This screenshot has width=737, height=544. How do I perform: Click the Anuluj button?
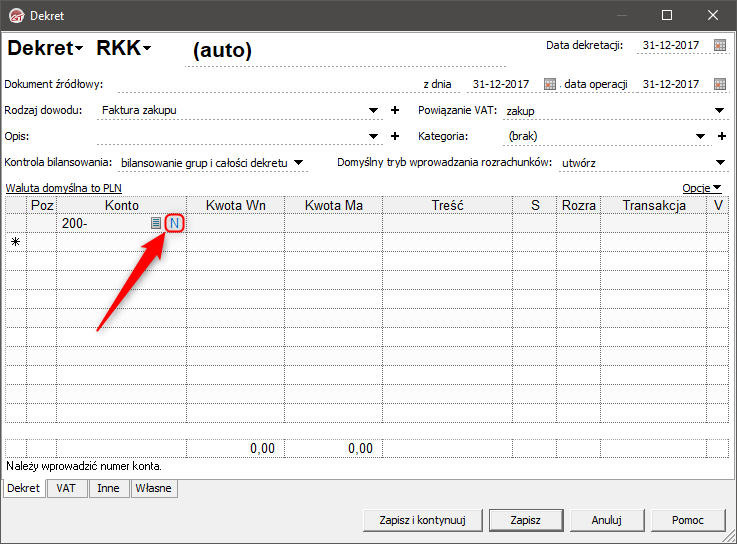click(x=606, y=520)
